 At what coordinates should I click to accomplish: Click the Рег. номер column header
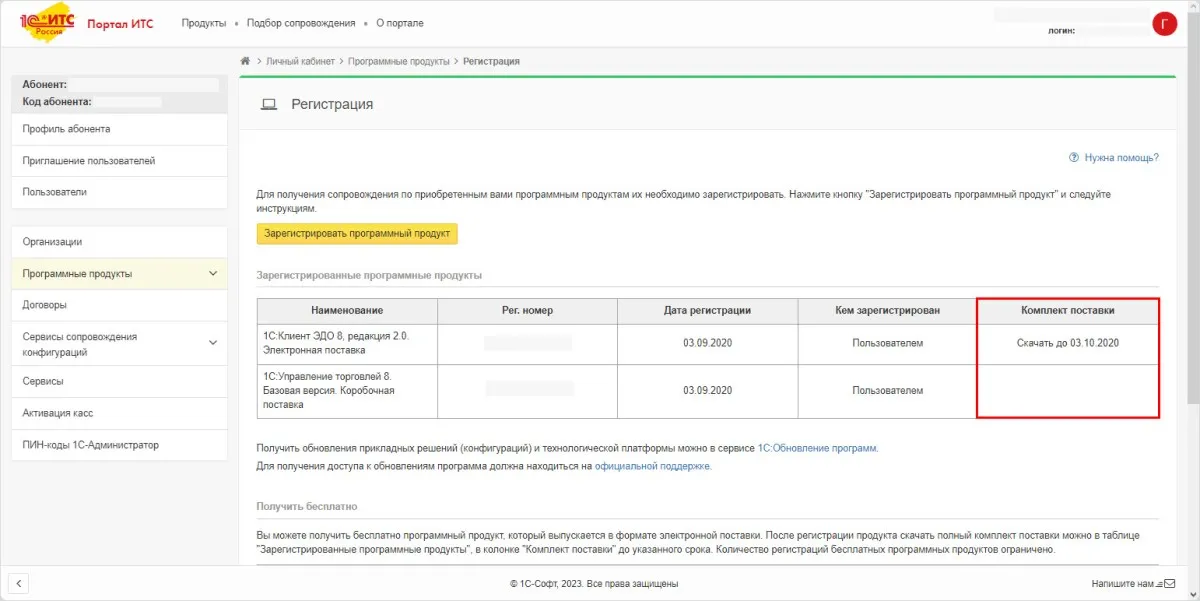coord(527,311)
